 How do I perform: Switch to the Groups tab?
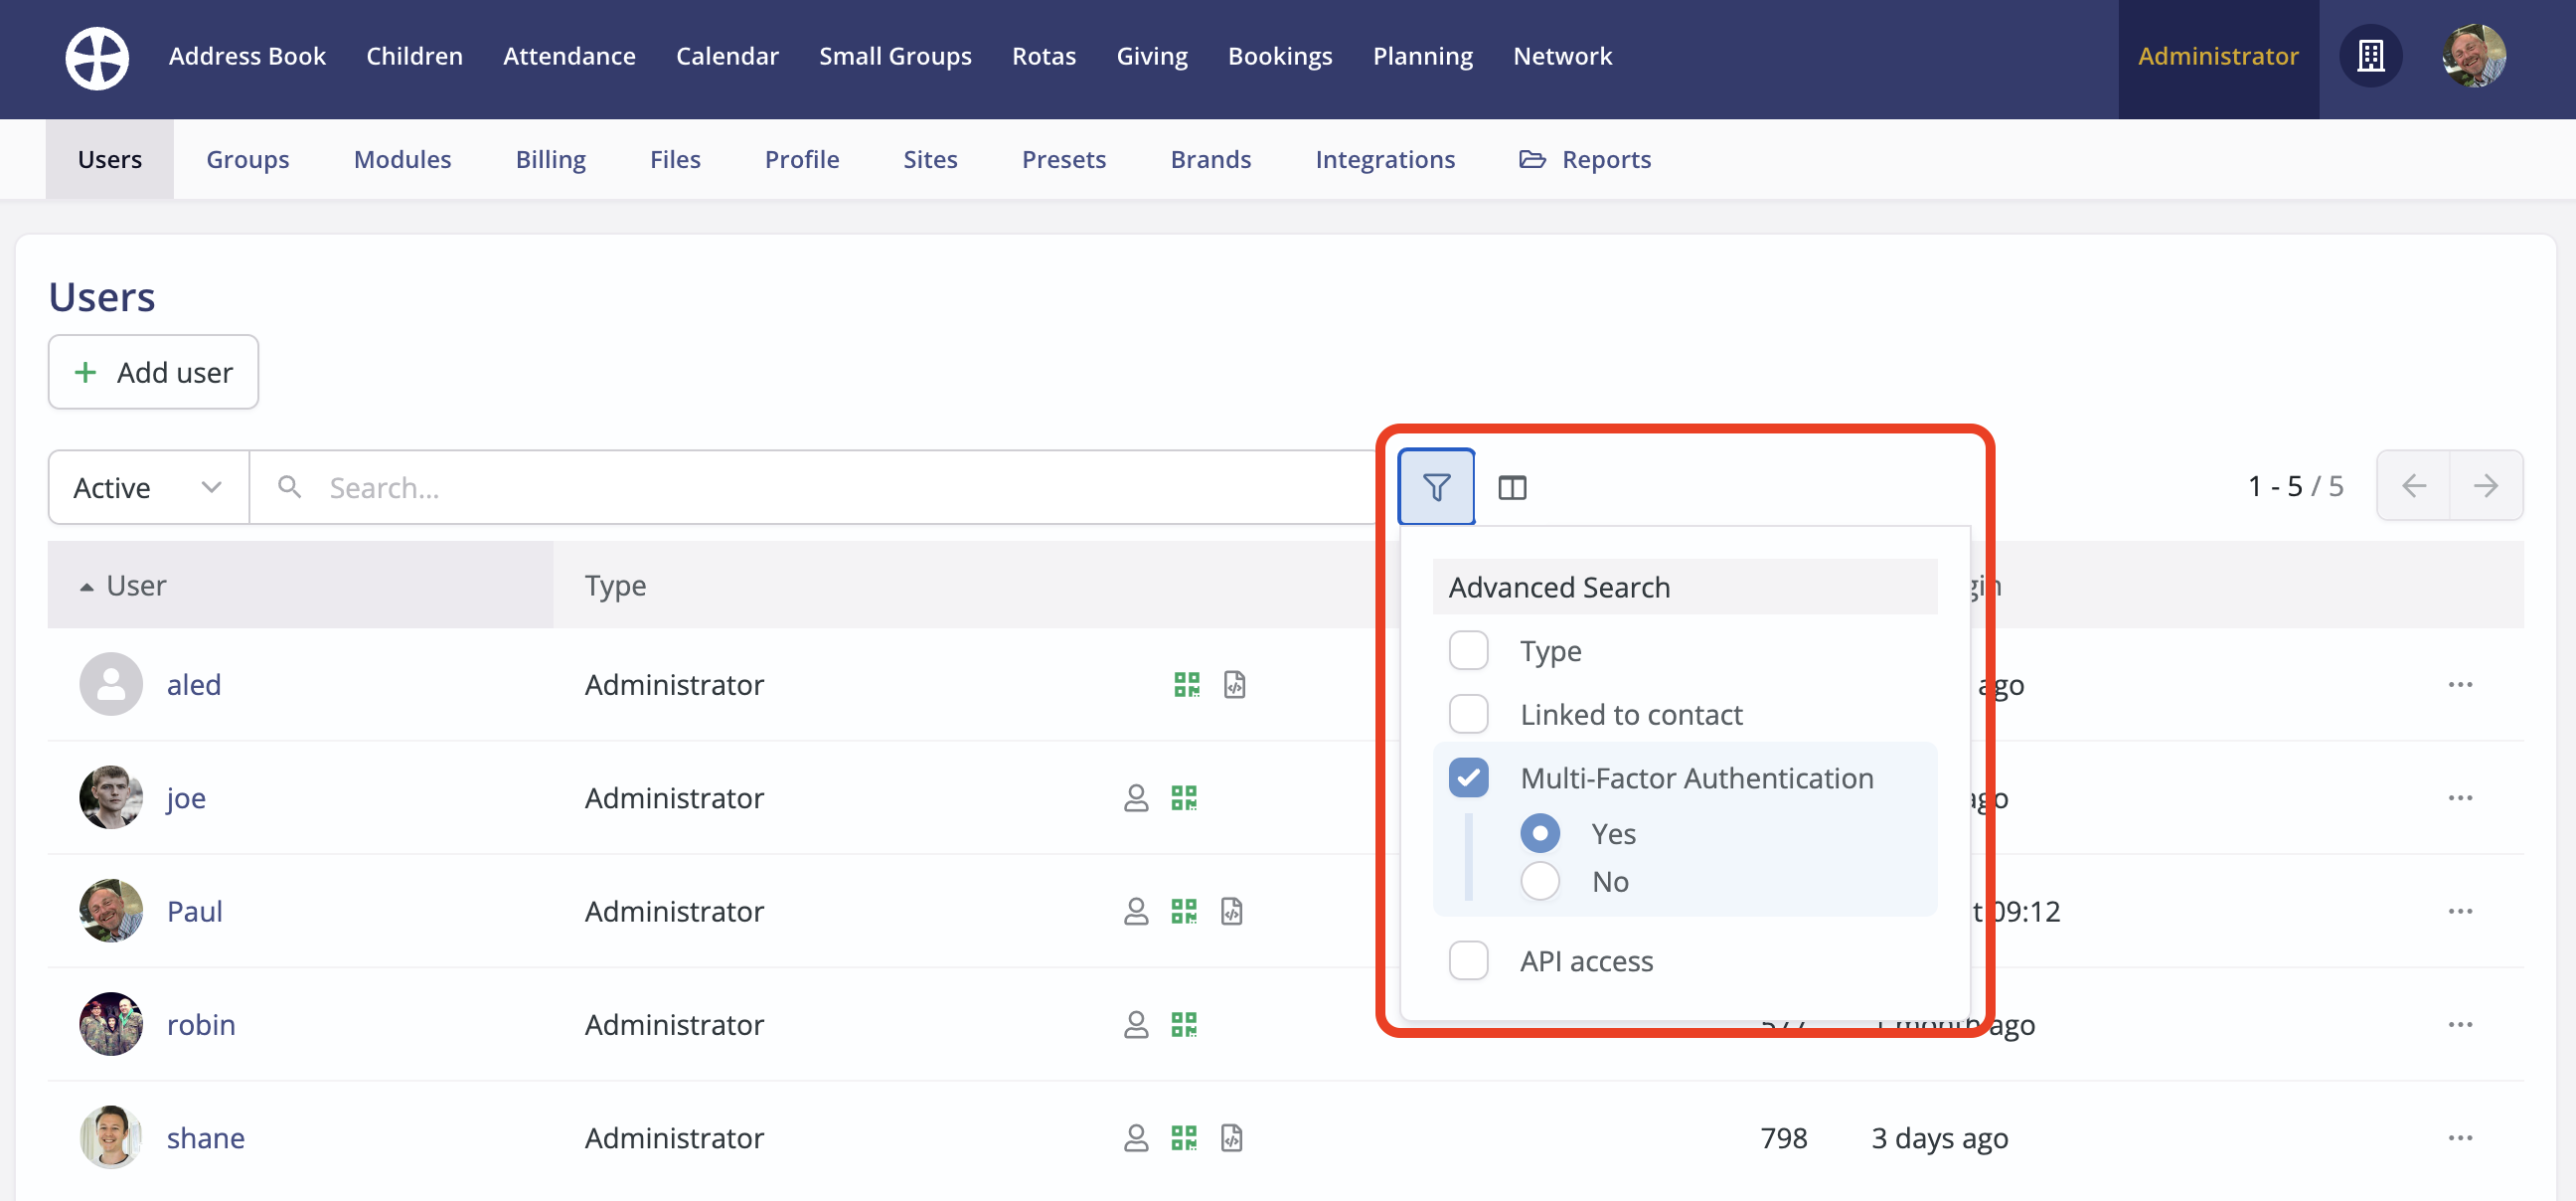pos(247,159)
